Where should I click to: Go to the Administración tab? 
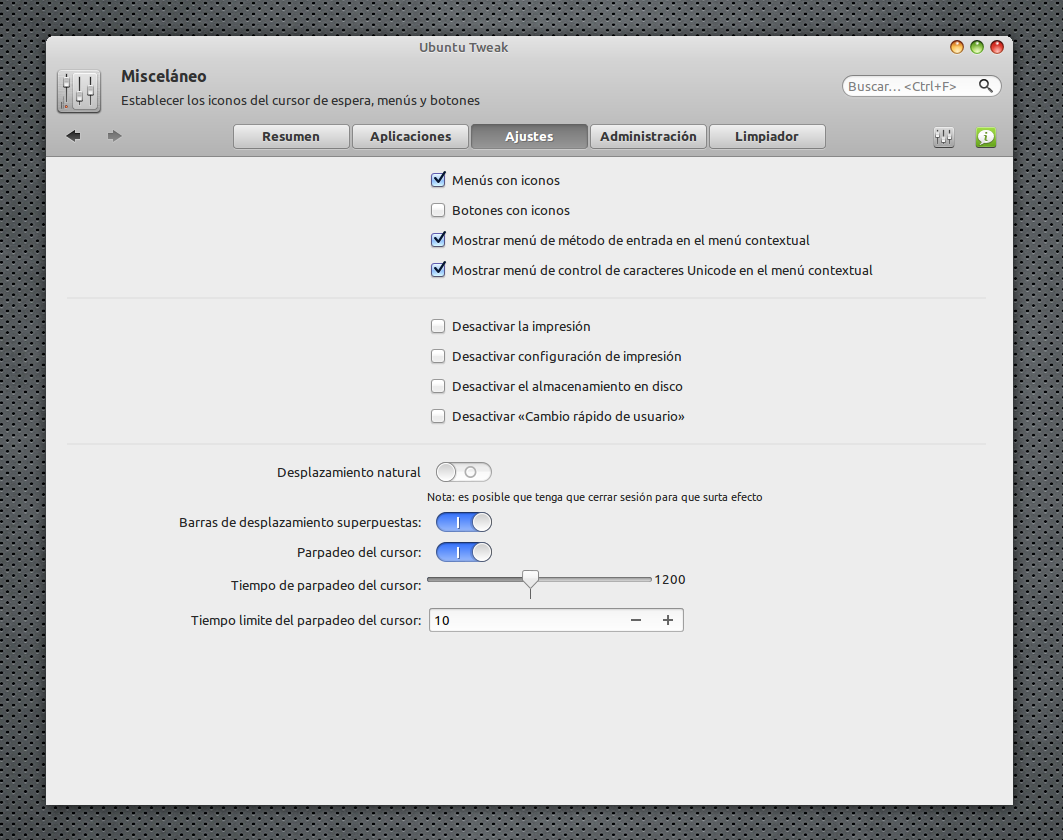(x=648, y=136)
